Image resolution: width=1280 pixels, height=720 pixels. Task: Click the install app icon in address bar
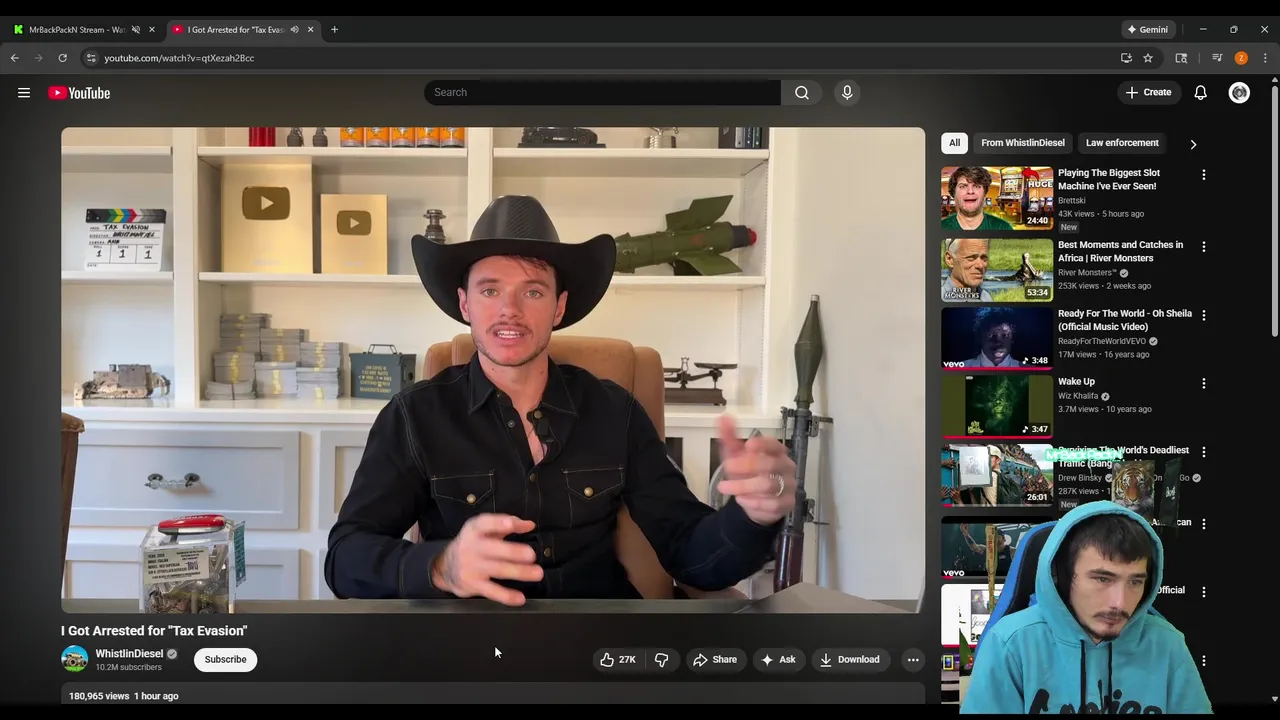point(1126,58)
